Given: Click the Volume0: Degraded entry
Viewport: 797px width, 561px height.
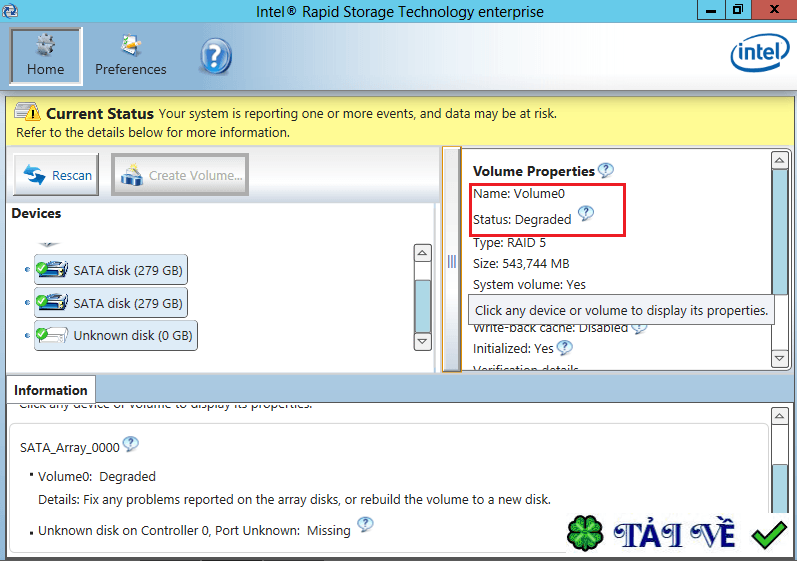Looking at the screenshot, I should (97, 477).
